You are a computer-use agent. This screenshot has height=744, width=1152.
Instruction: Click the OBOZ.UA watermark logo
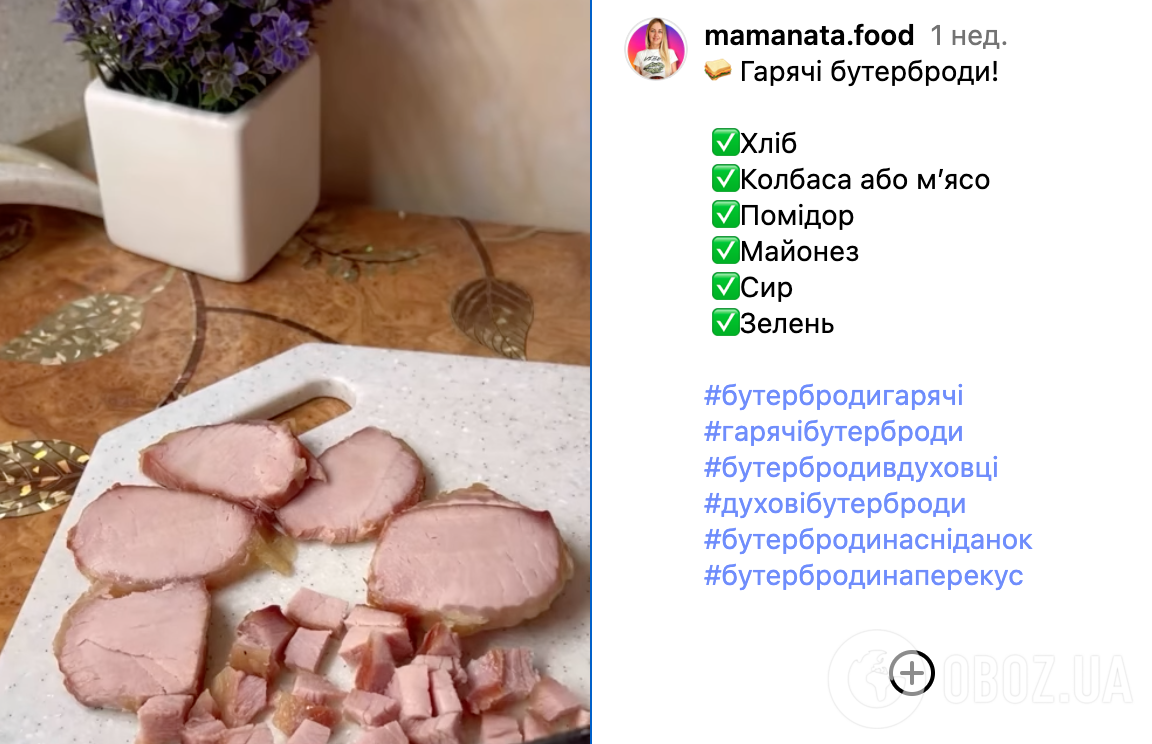click(x=981, y=678)
